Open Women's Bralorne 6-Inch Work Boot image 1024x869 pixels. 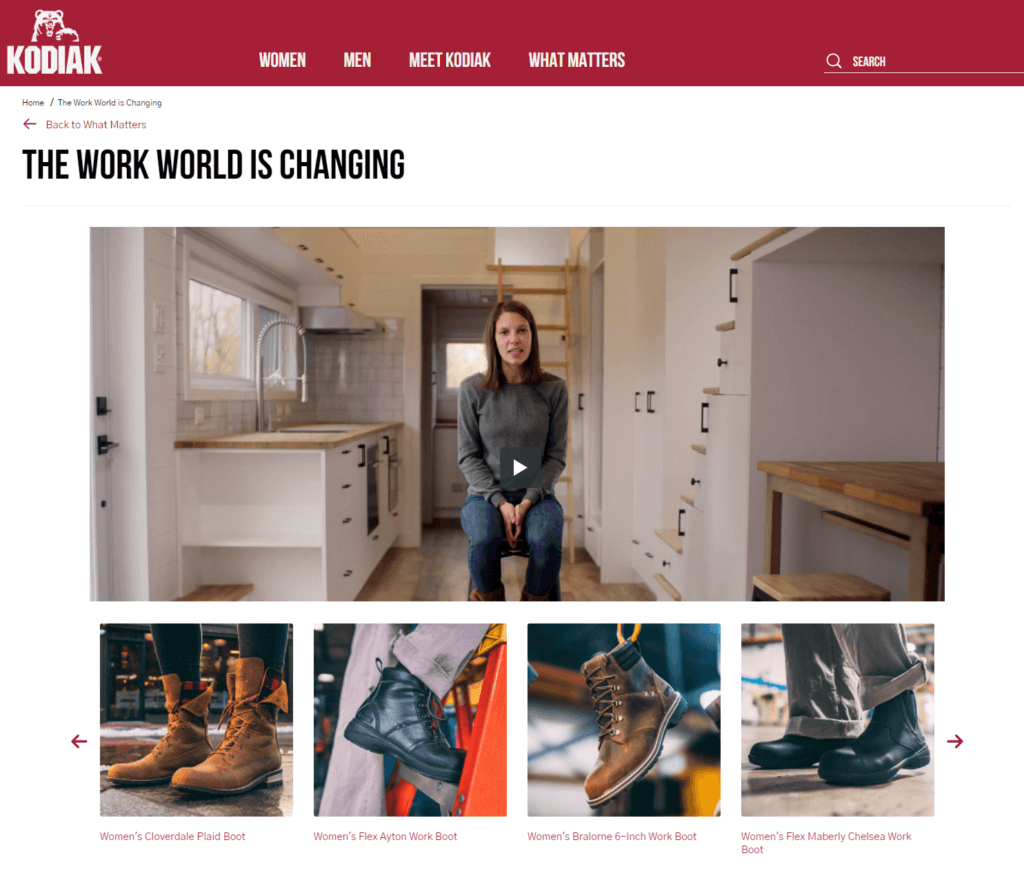(624, 719)
